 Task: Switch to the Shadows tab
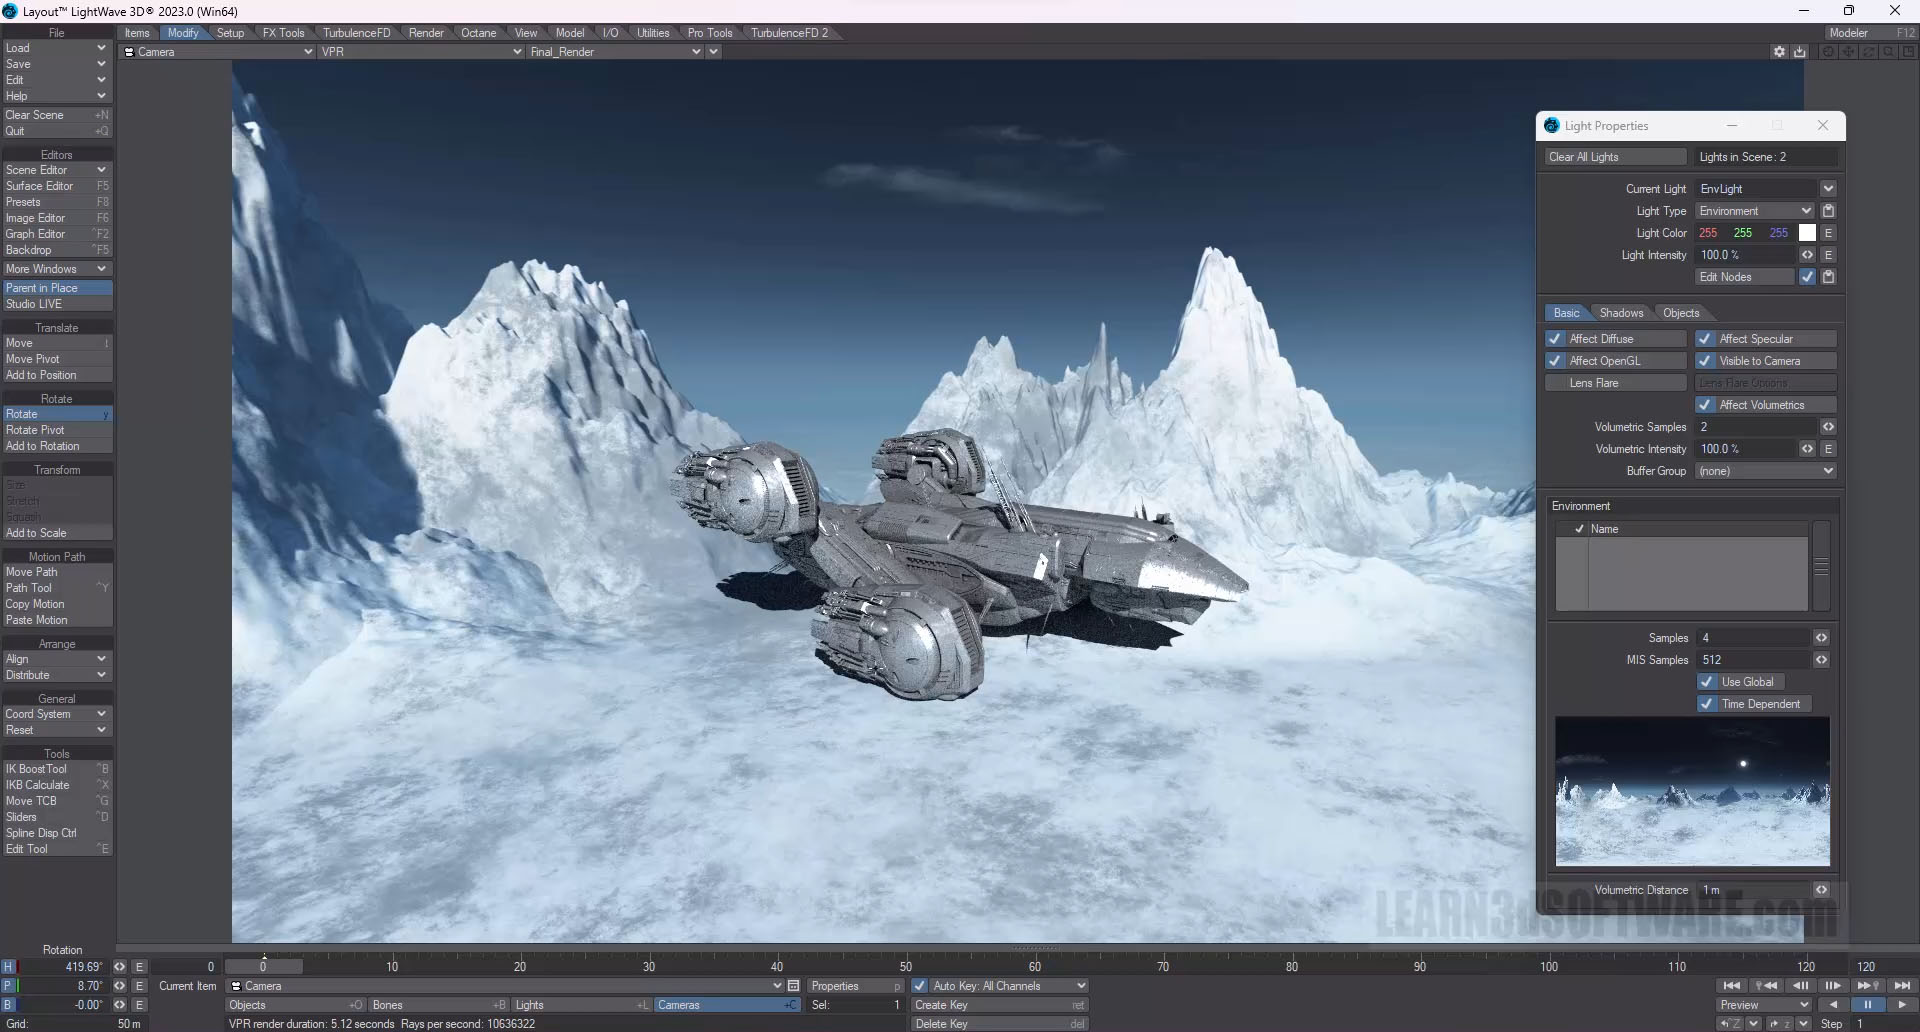[1621, 312]
